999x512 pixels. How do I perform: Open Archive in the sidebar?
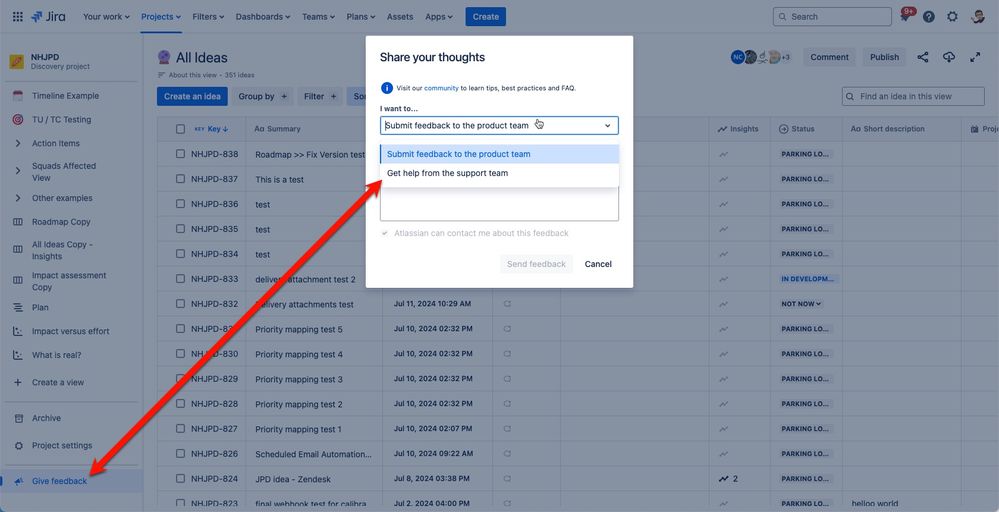46,418
